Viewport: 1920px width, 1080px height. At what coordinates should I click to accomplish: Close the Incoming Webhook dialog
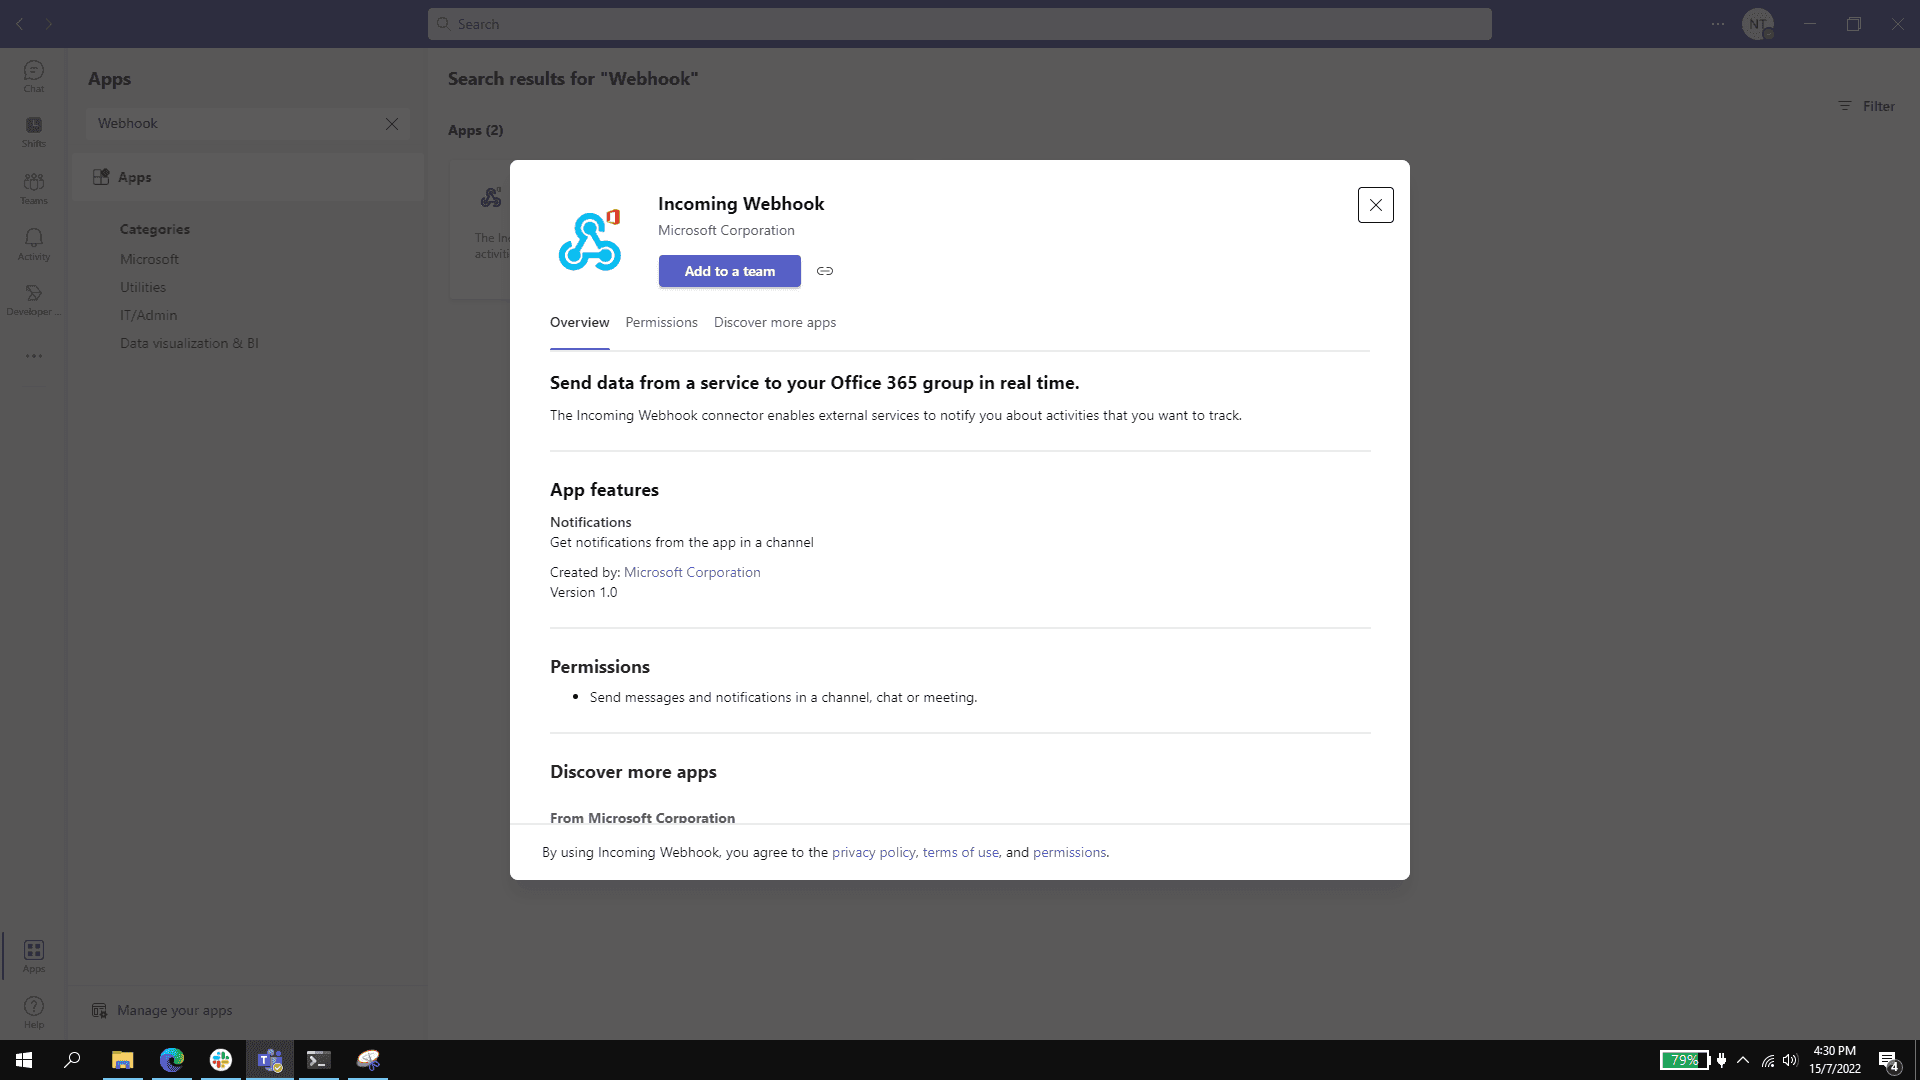point(1376,205)
